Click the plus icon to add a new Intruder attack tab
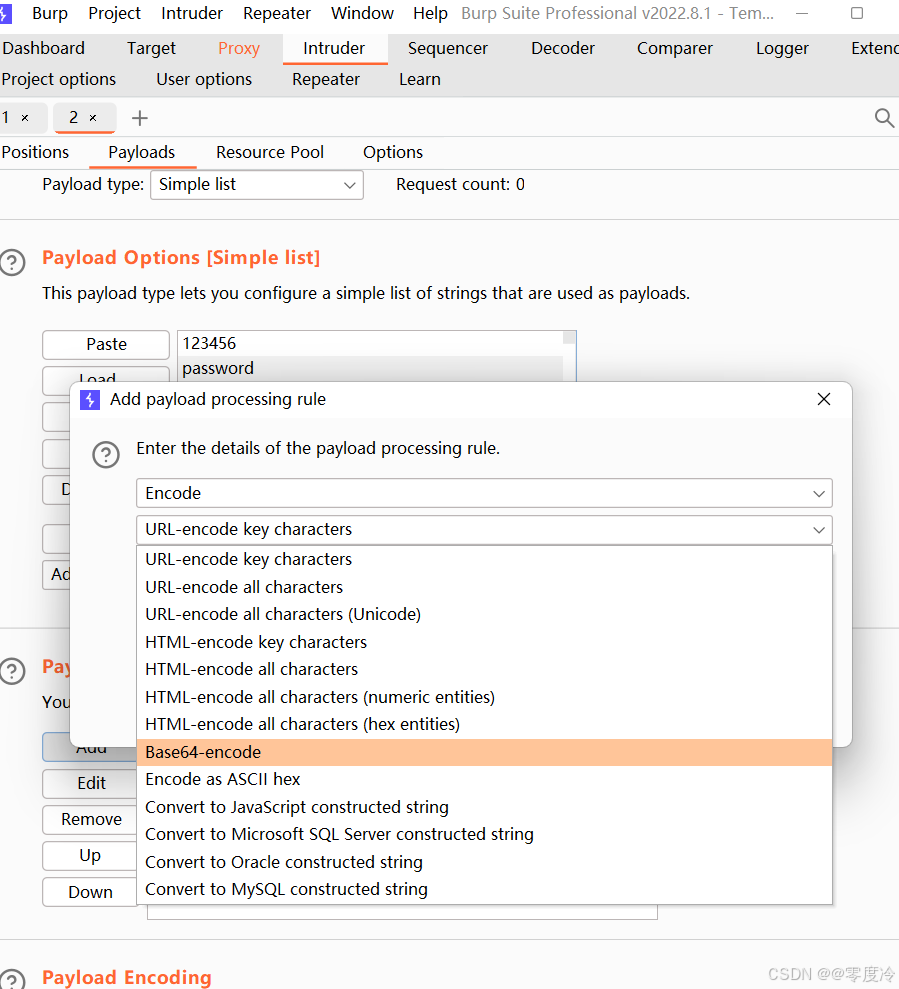The height and width of the screenshot is (989, 899). tap(139, 117)
